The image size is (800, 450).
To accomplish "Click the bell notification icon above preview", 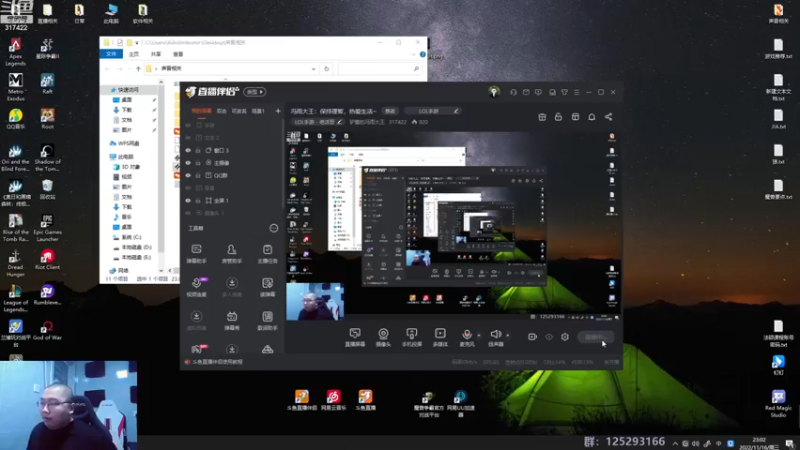I will [x=592, y=117].
